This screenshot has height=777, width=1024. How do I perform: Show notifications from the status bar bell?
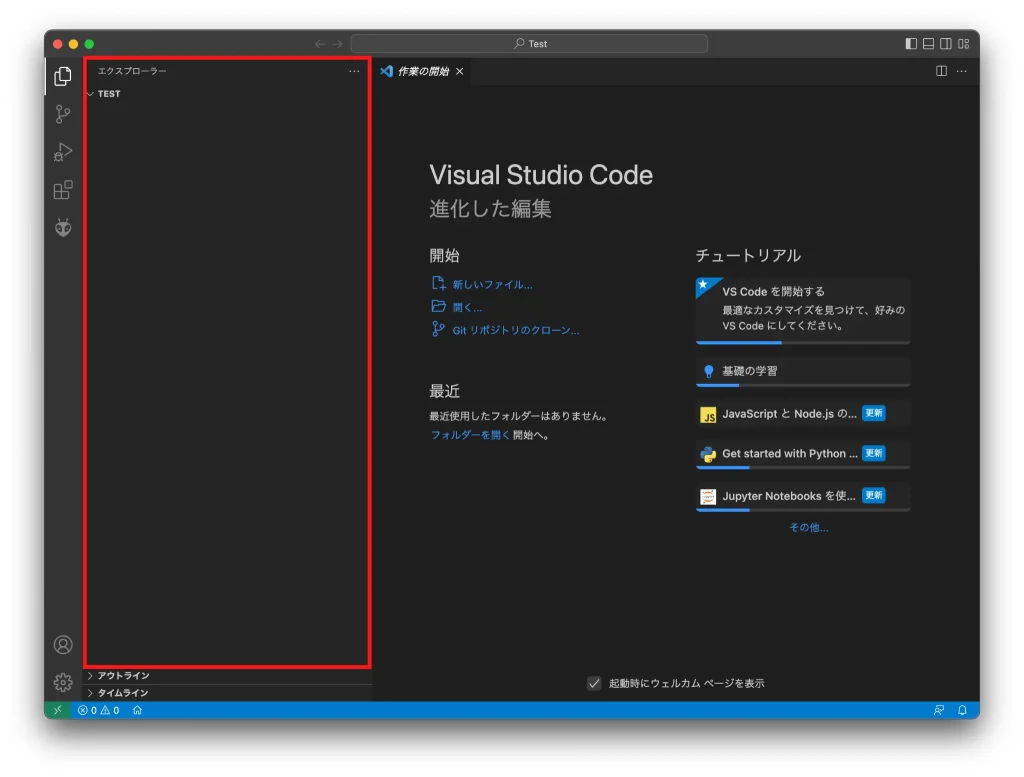[x=961, y=710]
